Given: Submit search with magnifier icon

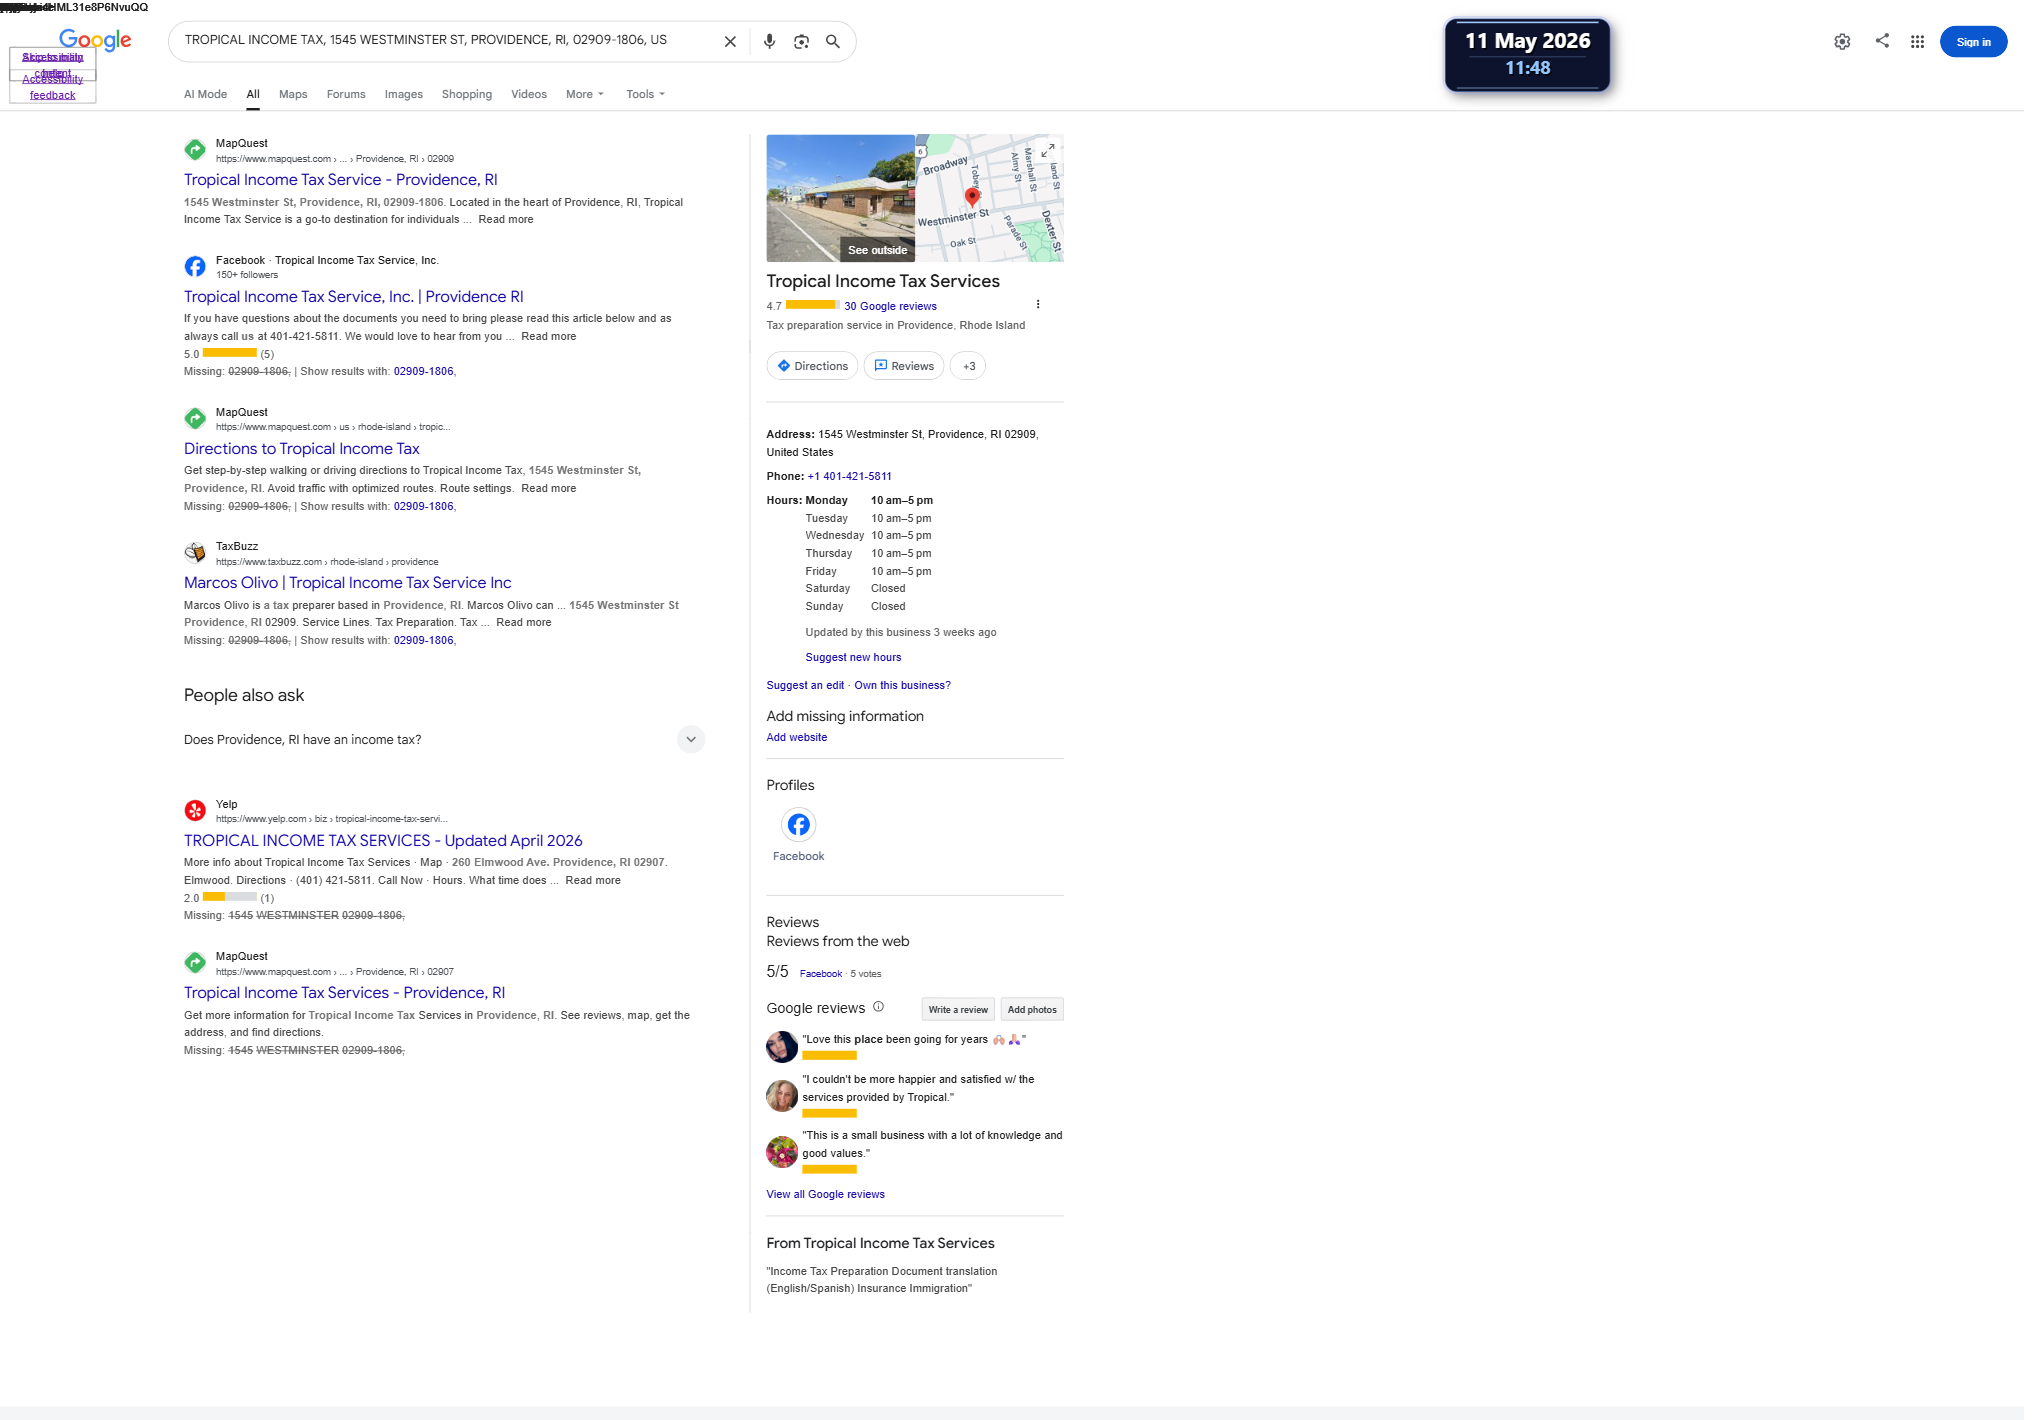Looking at the screenshot, I should coord(833,42).
